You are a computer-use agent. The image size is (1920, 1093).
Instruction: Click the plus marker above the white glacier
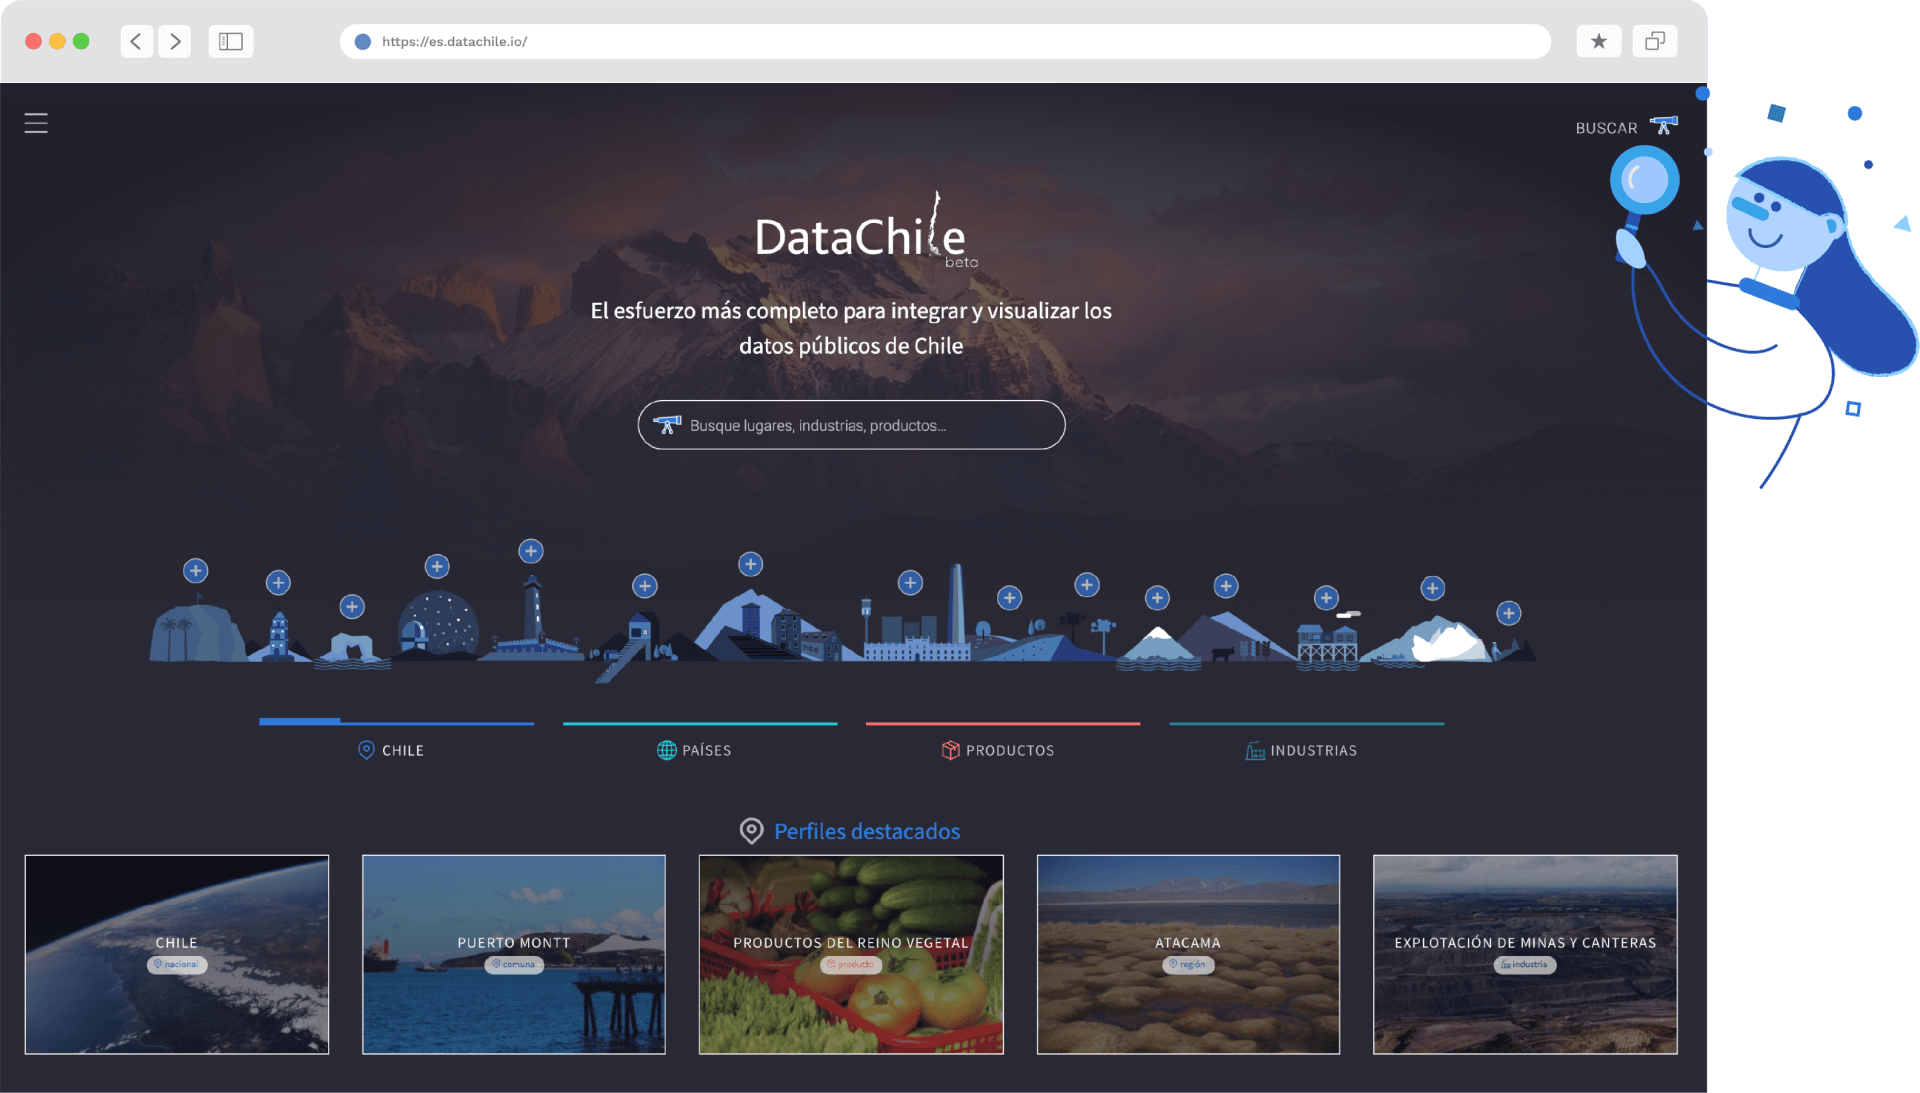coord(1433,588)
